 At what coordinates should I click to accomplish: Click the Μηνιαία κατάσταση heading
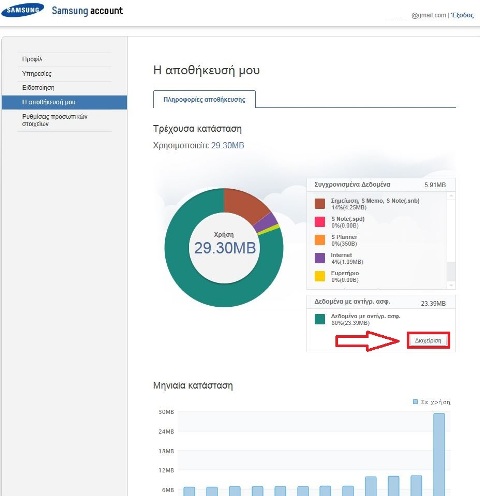[193, 386]
